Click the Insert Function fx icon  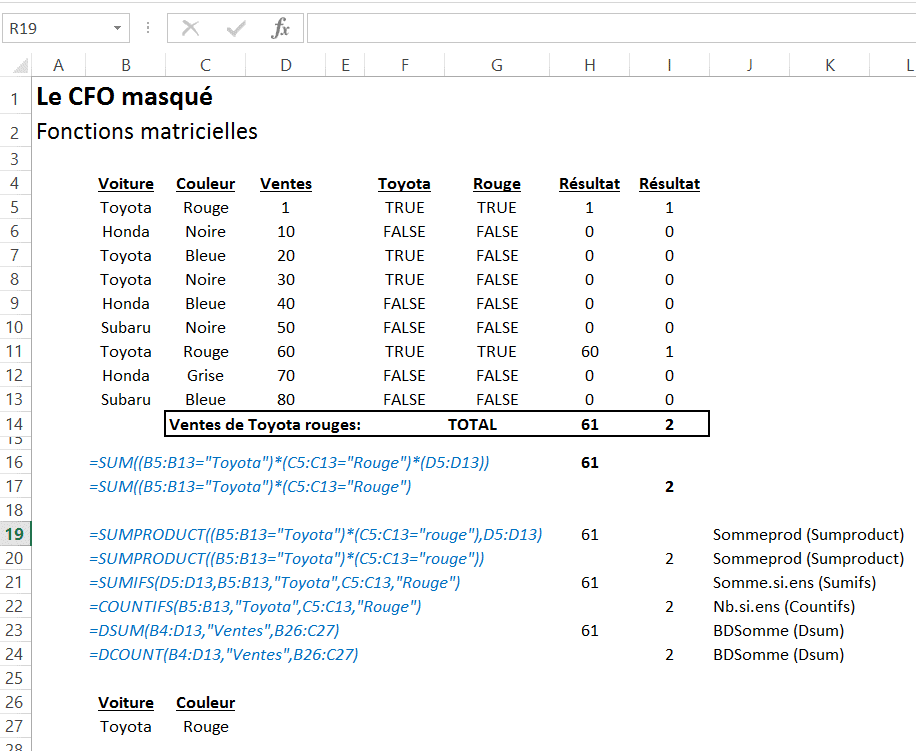(x=281, y=29)
